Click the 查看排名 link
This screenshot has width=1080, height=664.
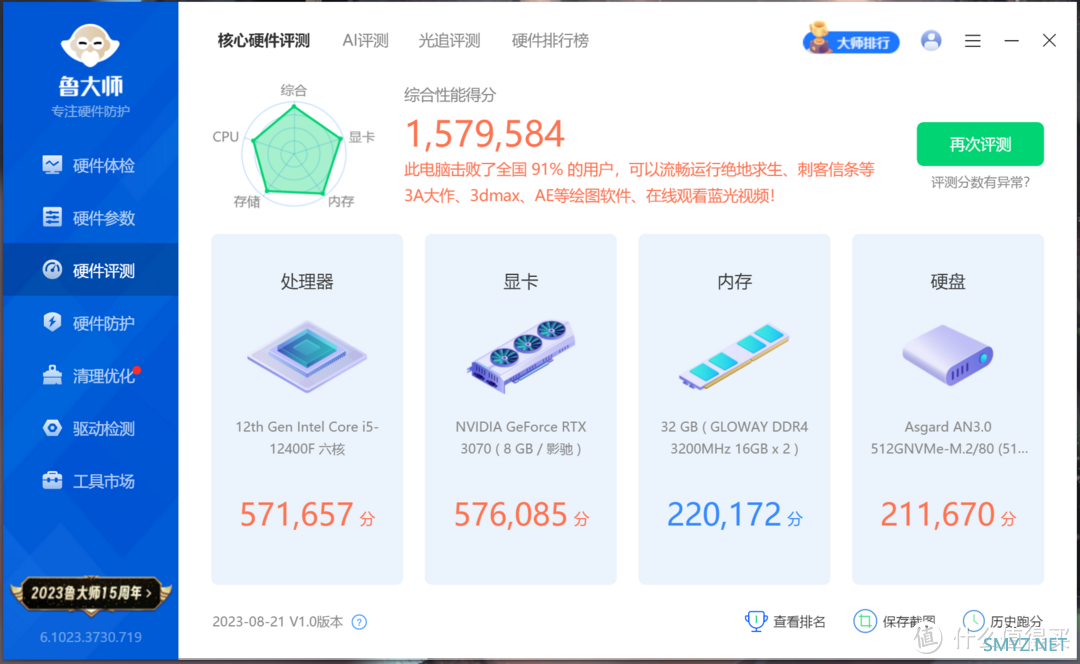click(799, 622)
